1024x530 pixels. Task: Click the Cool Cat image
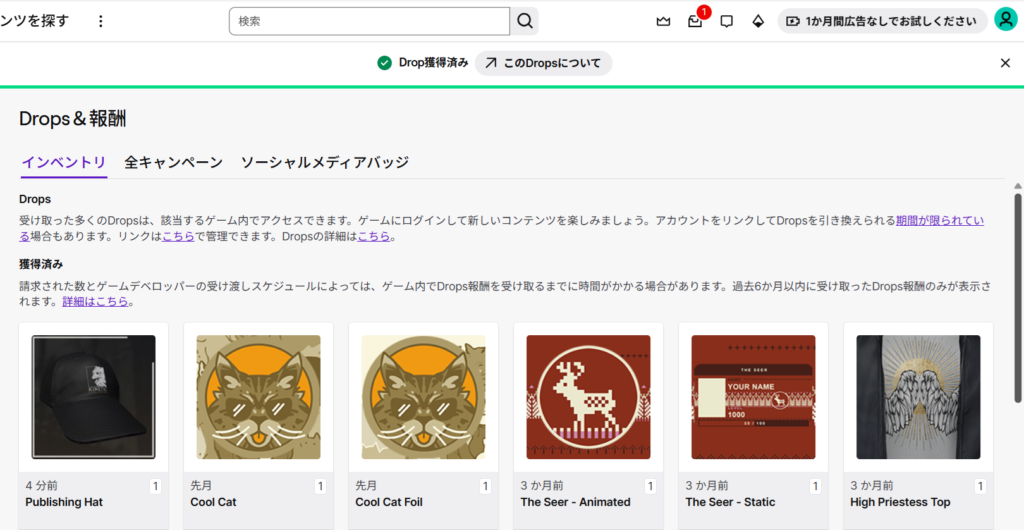click(259, 397)
